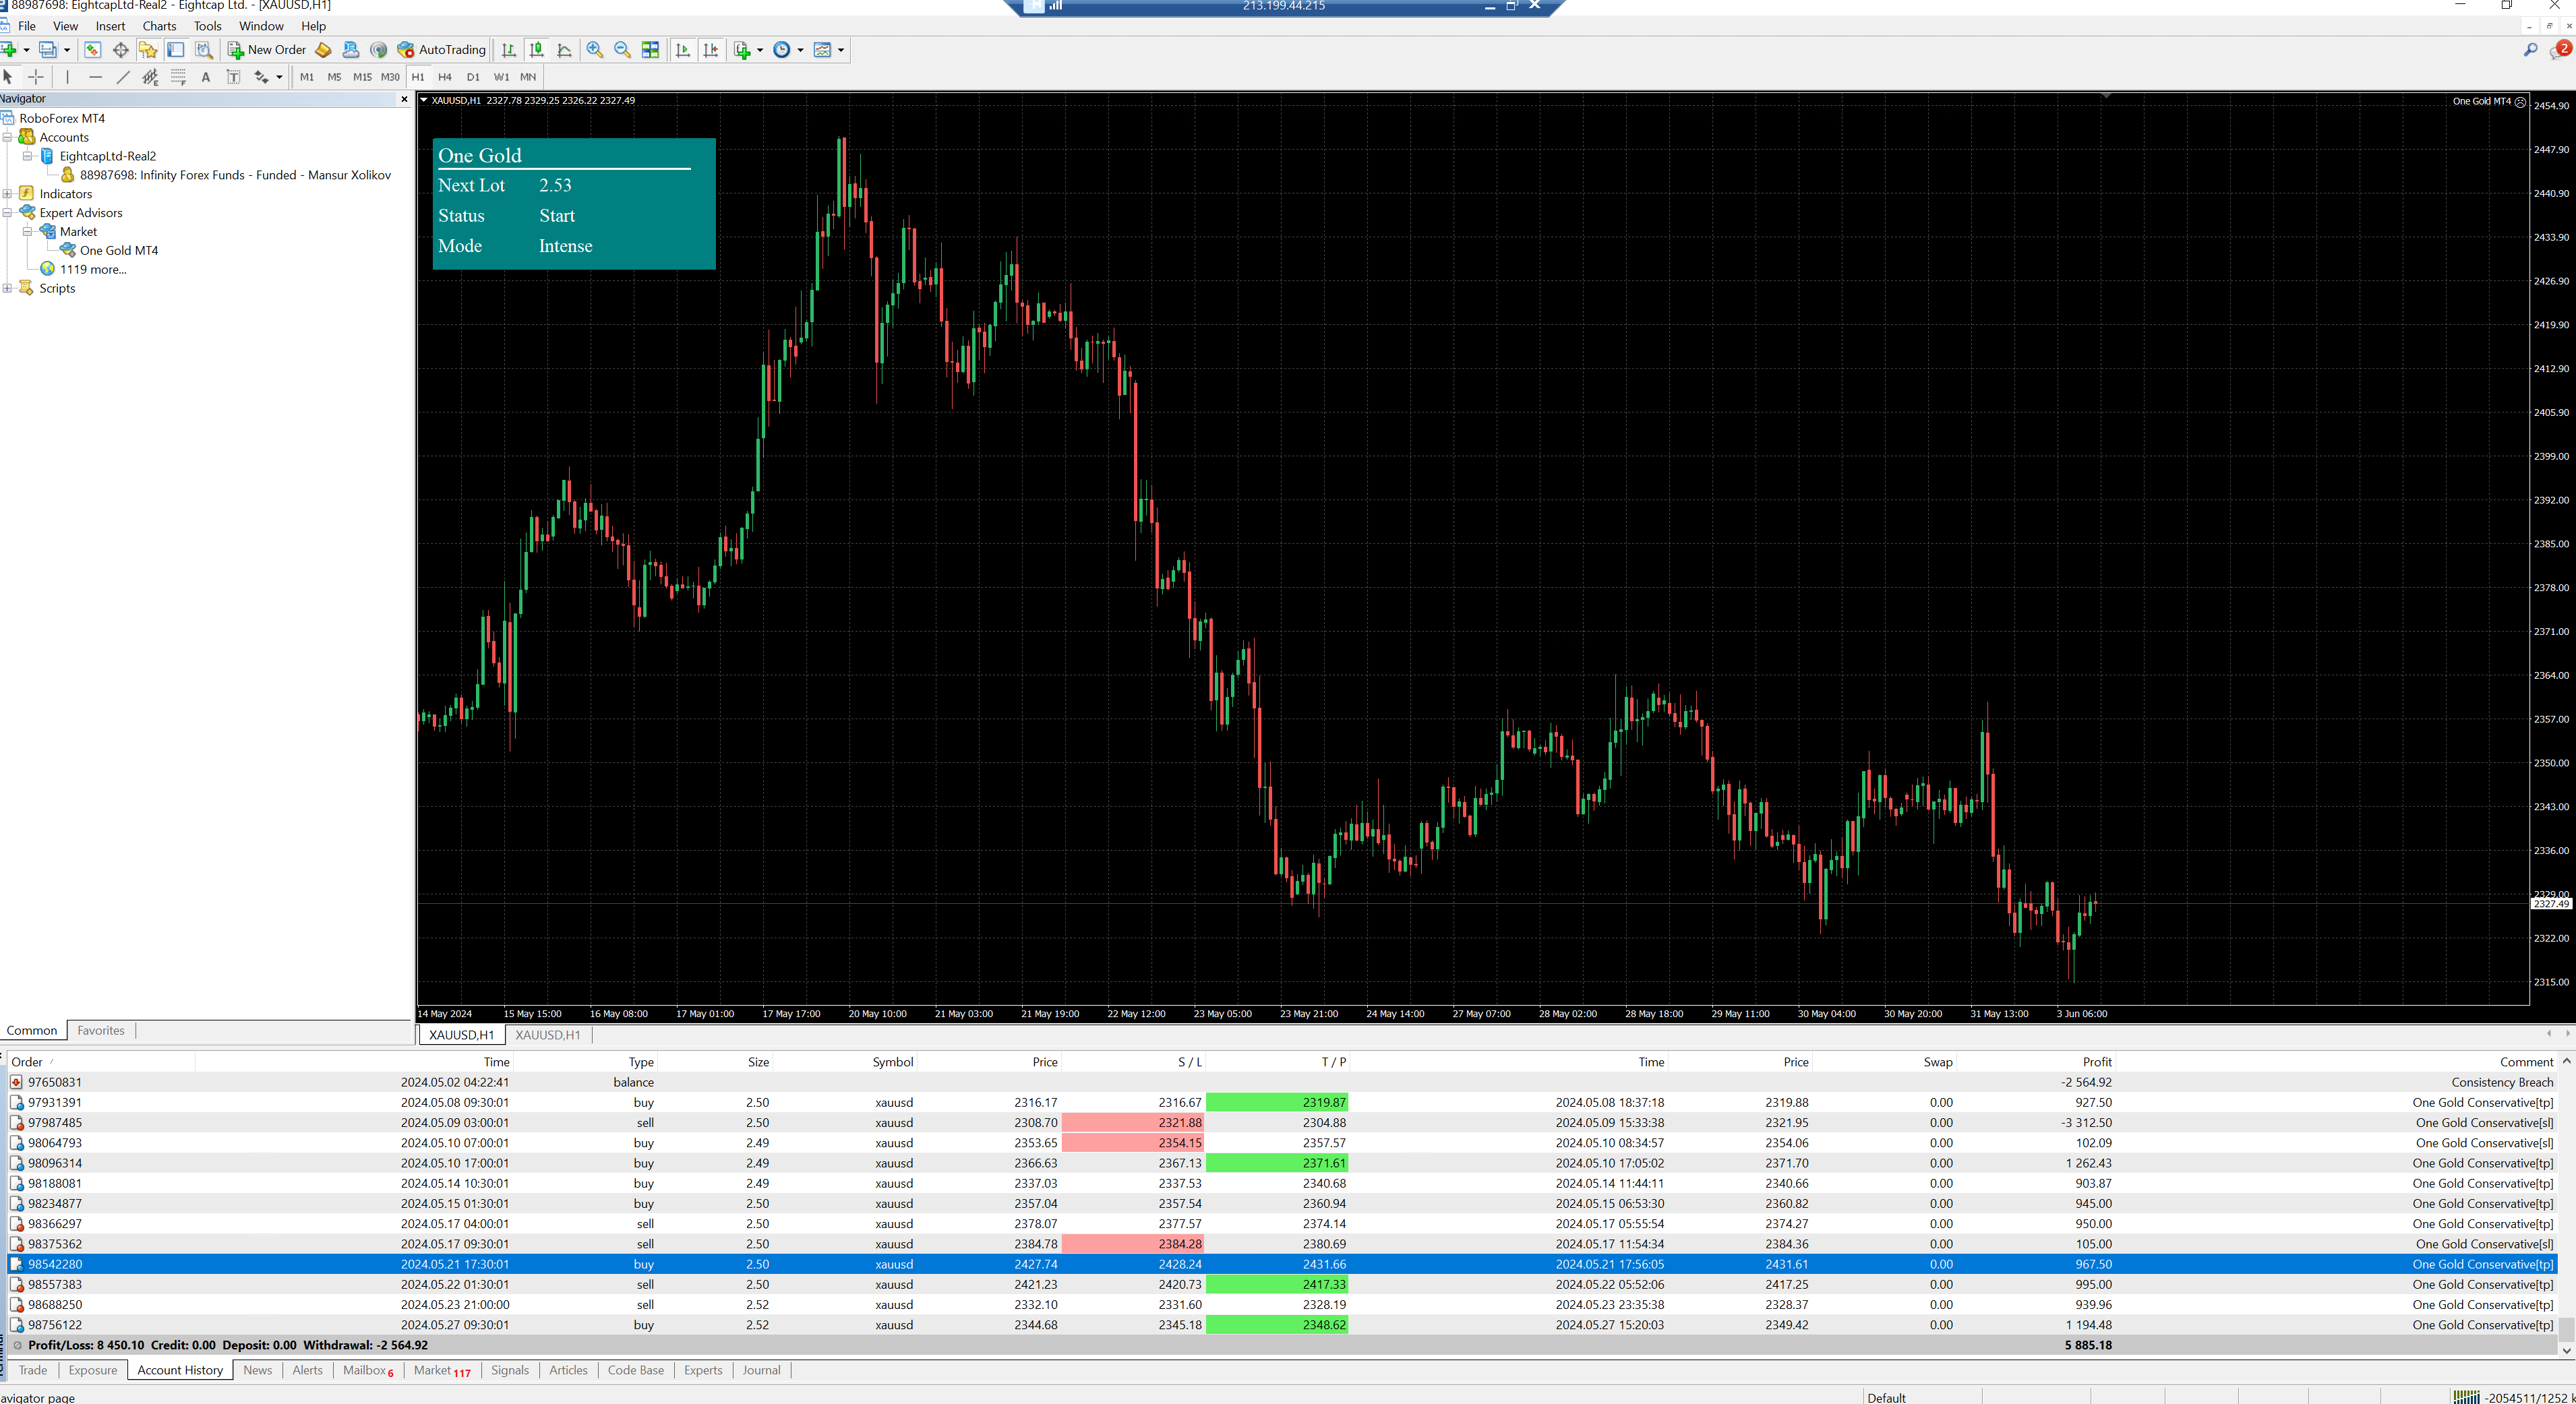Click the Zoom Out magnifier icon
The image size is (2576, 1404).
click(622, 50)
